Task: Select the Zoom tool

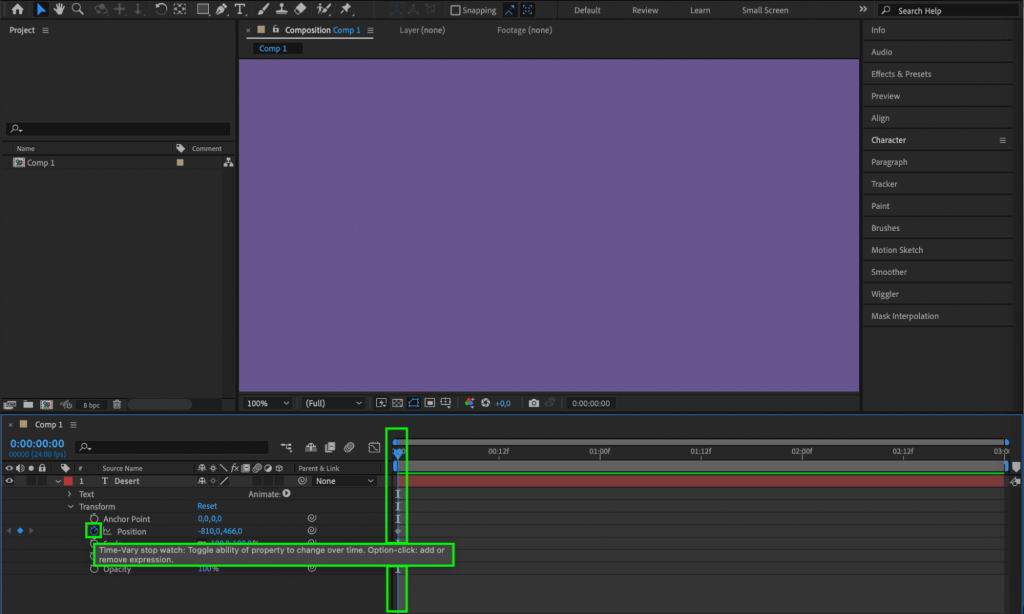Action: [77, 9]
